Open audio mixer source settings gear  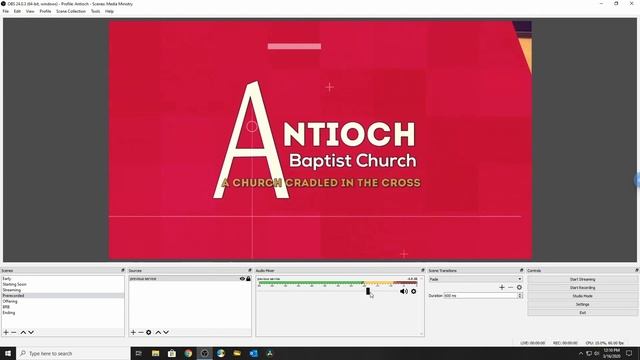[x=413, y=291]
